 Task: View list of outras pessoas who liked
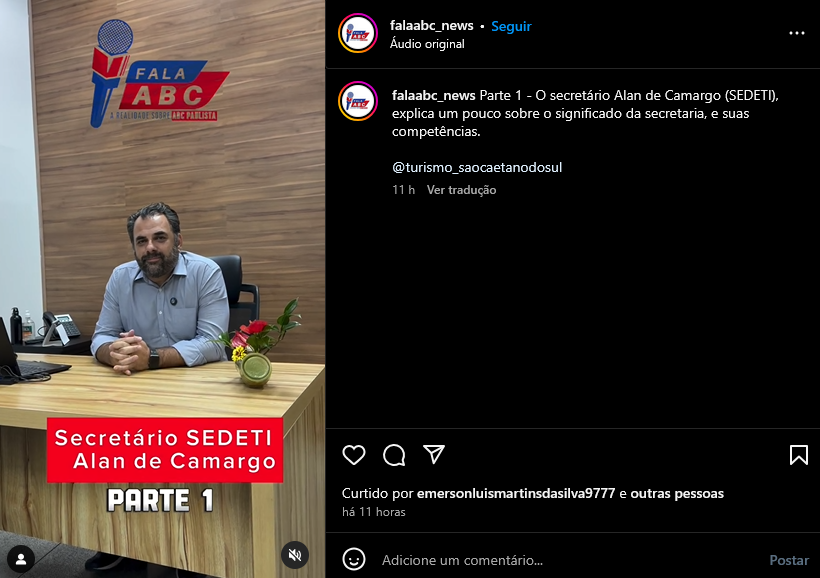pyautogui.click(x=677, y=493)
